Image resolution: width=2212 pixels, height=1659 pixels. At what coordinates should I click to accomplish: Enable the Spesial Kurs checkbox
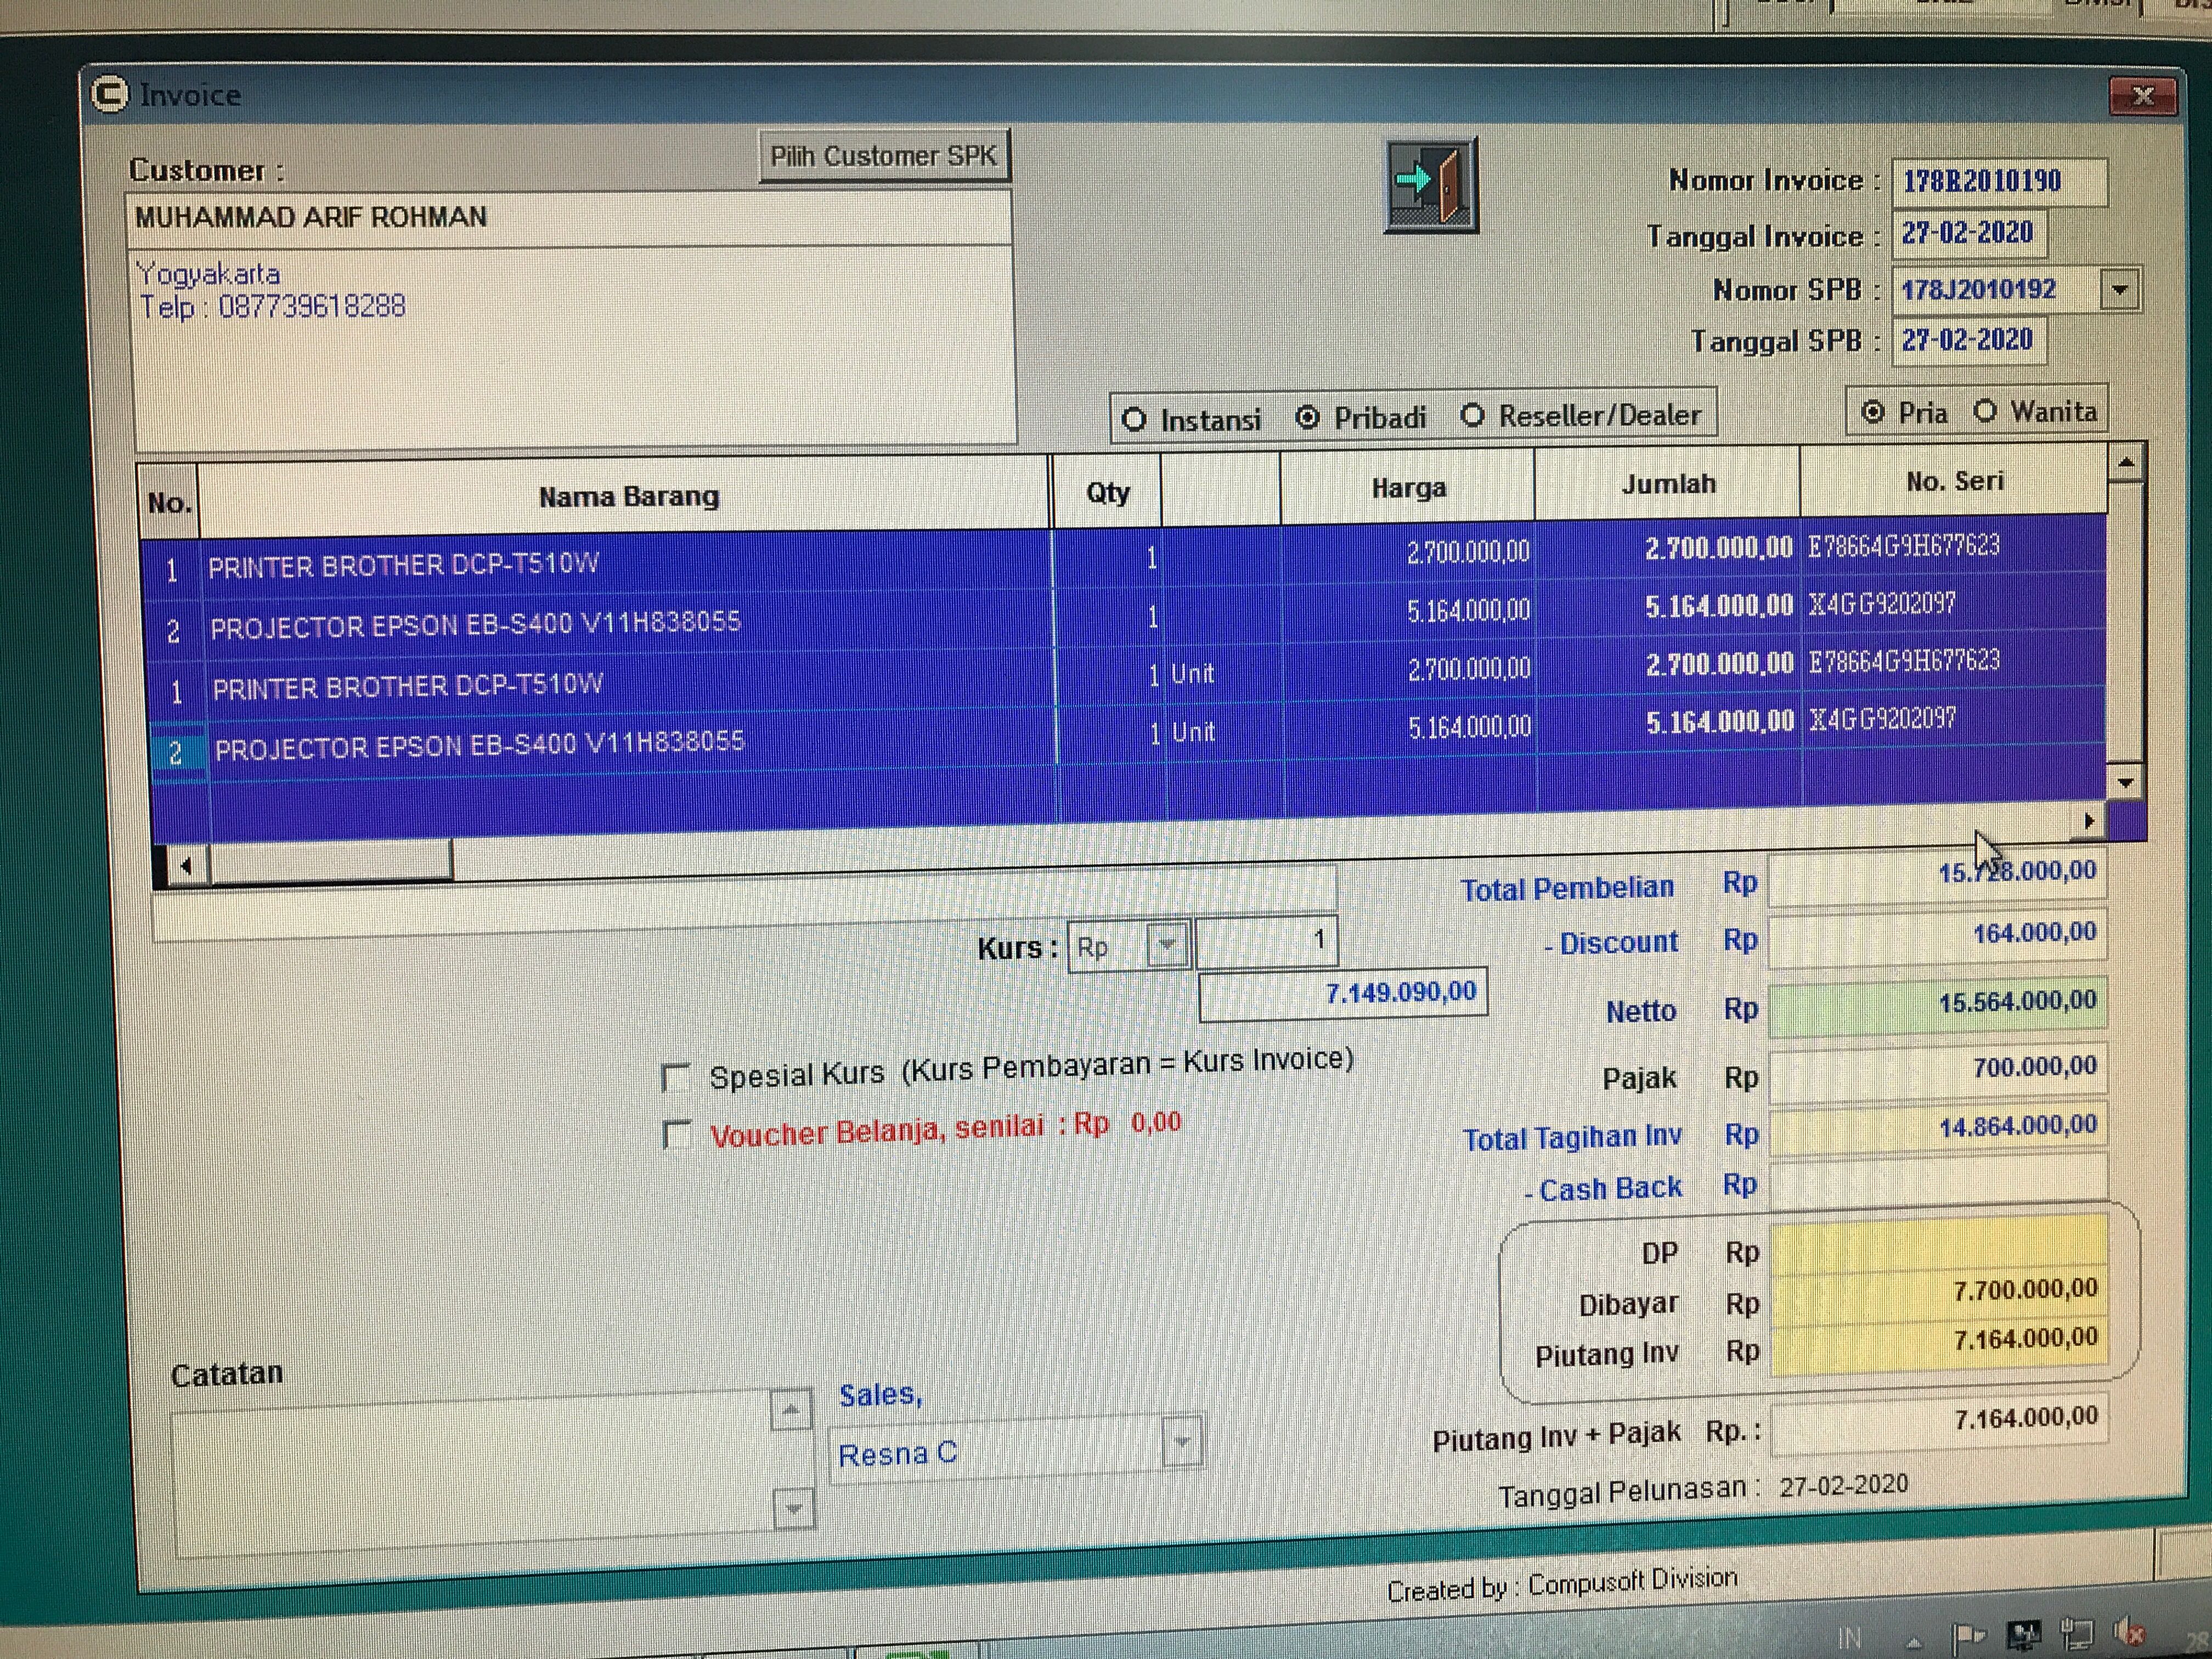point(677,1078)
